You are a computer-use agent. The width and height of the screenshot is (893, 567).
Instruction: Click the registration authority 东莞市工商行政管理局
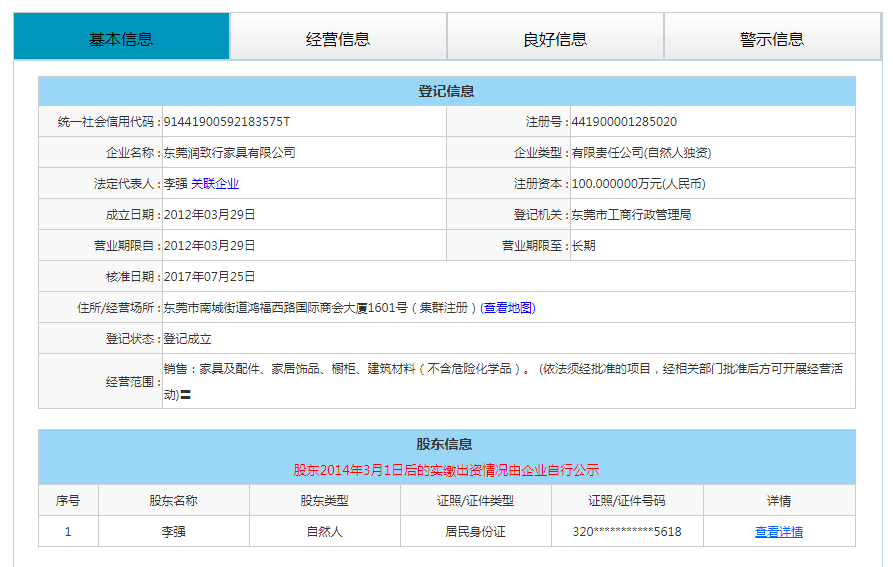(631, 215)
